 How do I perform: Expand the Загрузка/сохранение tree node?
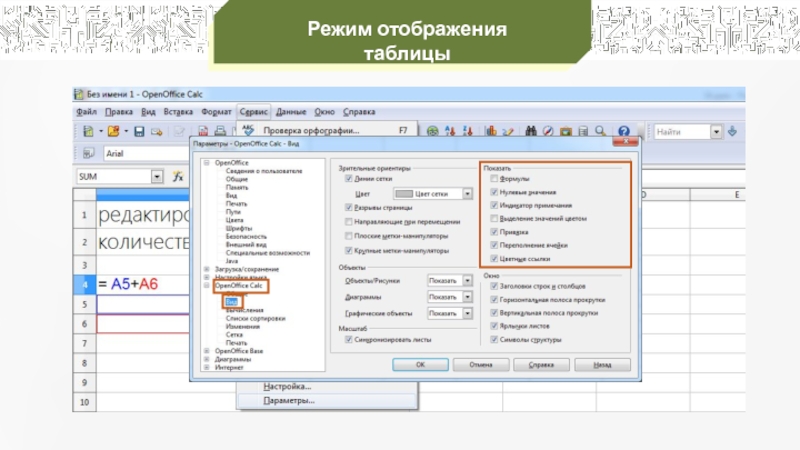(206, 269)
